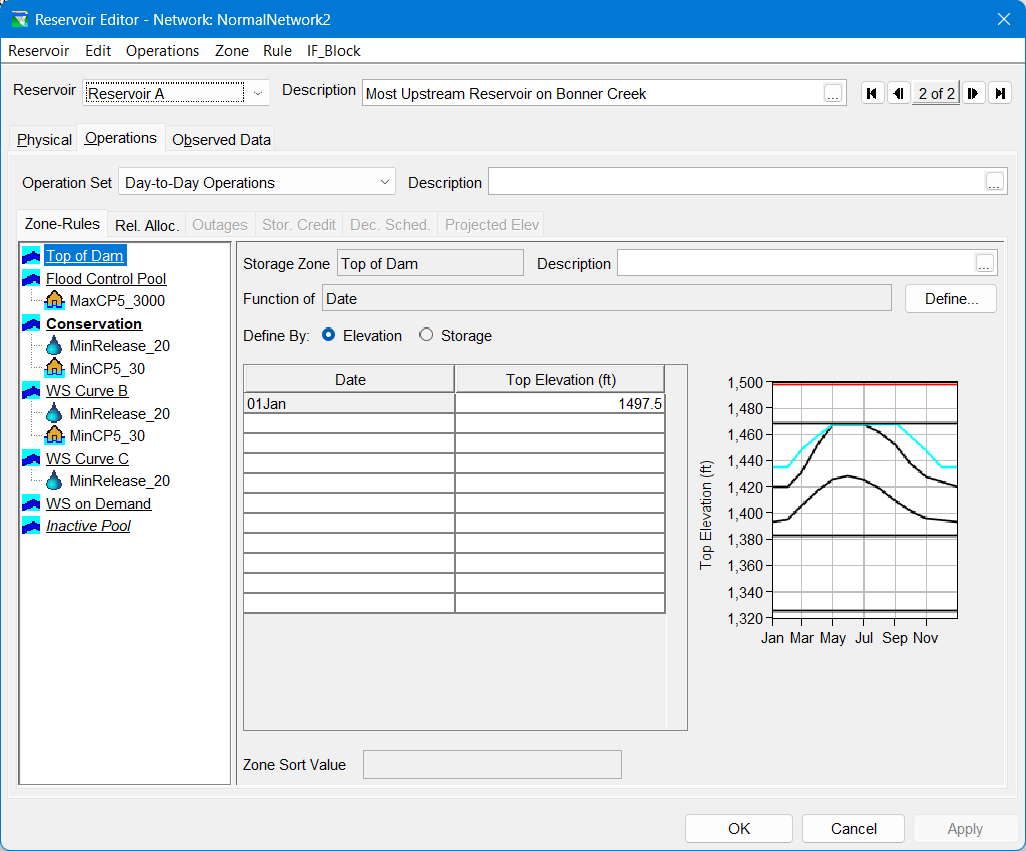Click the Inactive Pool zone icon
Viewport: 1026px width, 851px height.
point(31,526)
